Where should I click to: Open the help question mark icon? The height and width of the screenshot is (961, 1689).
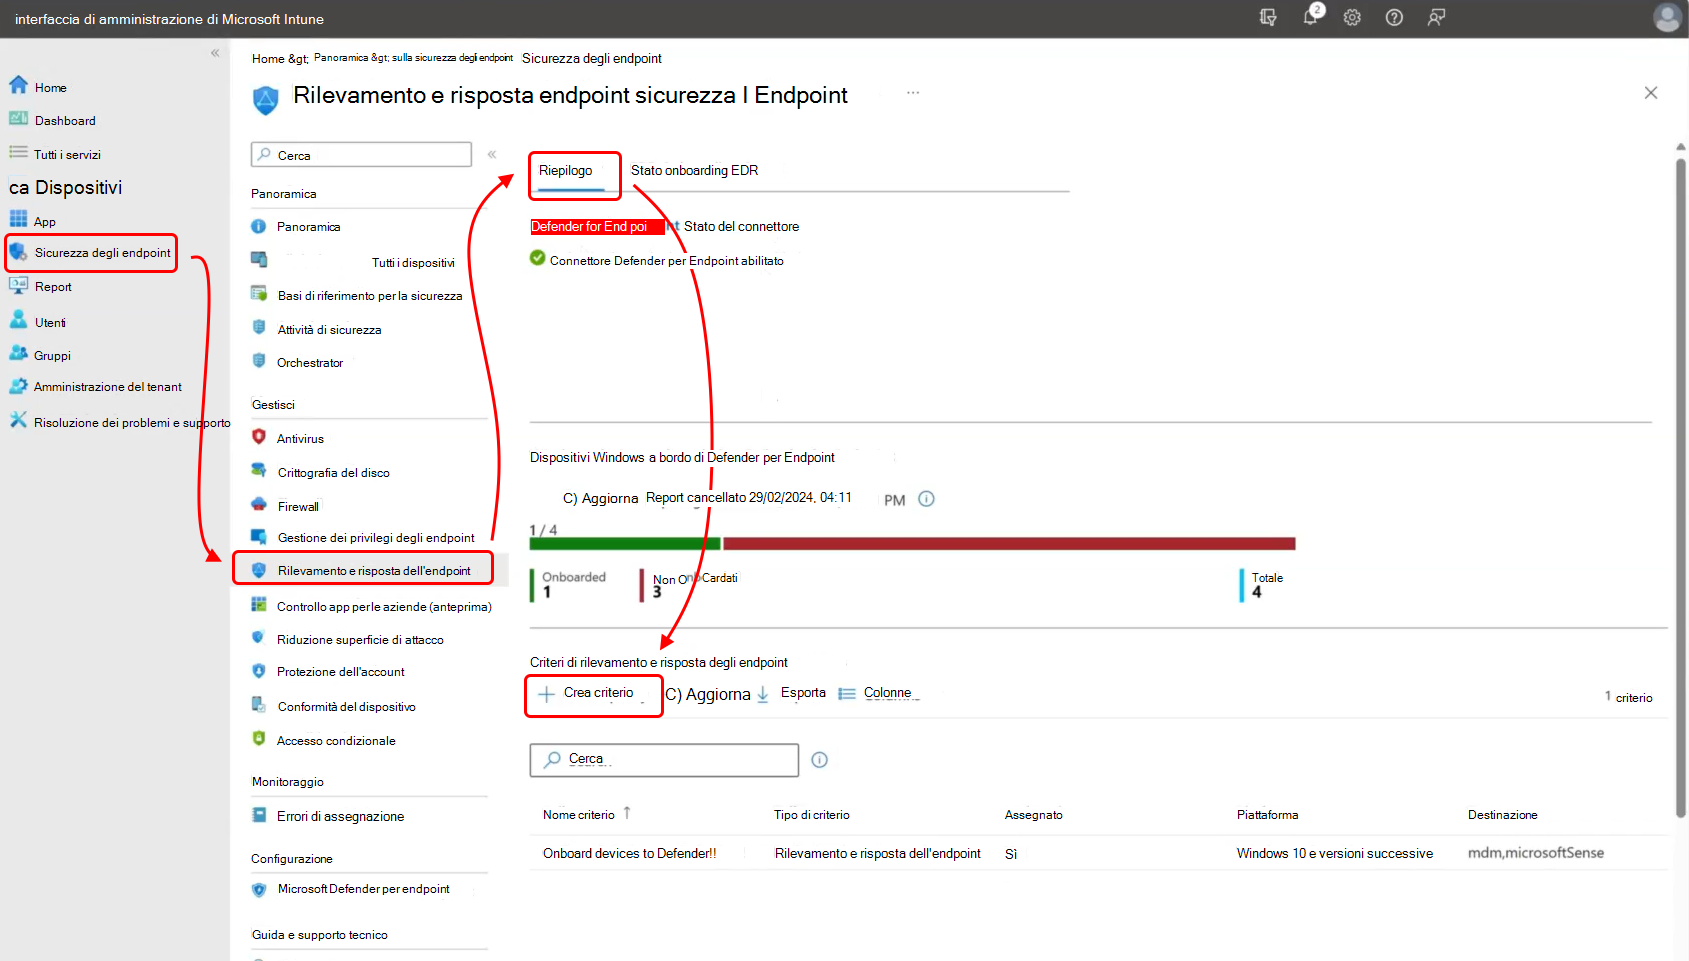[x=1394, y=17]
